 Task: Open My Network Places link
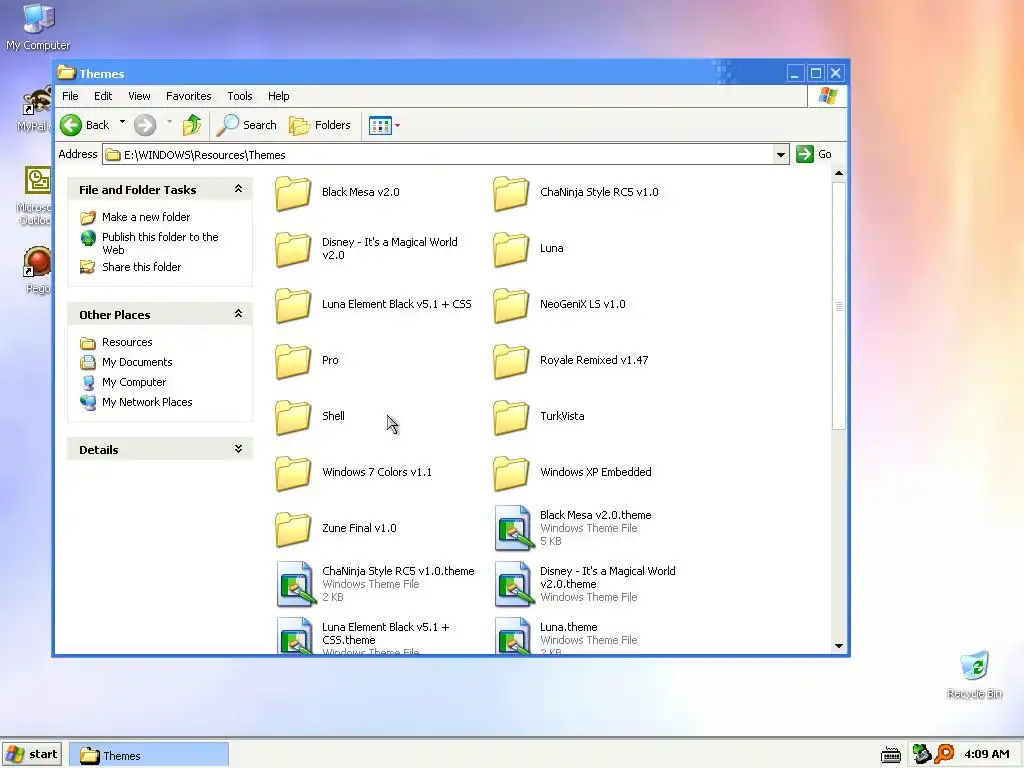[147, 402]
